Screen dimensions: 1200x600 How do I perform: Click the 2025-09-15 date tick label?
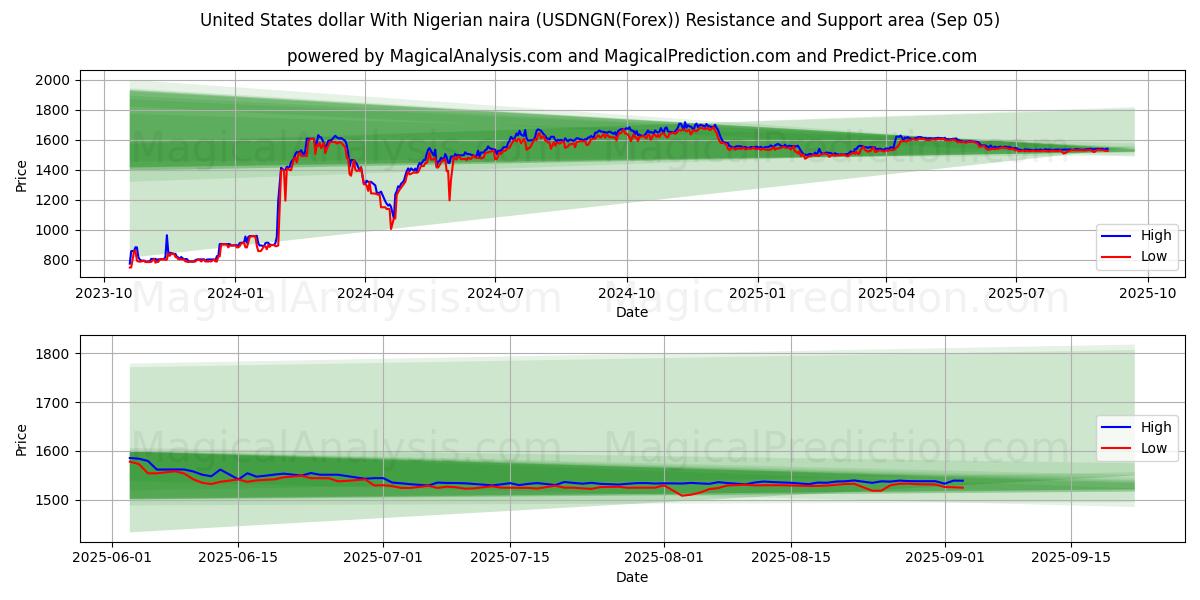click(1071, 557)
